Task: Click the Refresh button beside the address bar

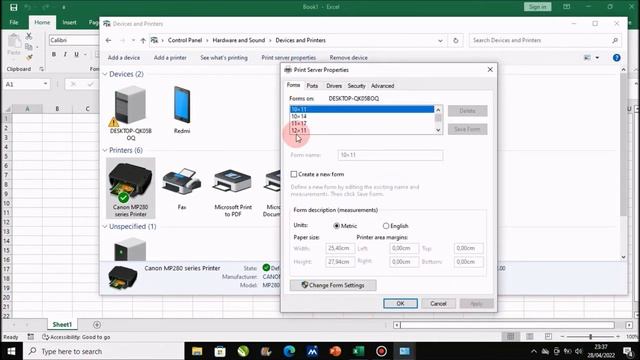Action: coord(456,40)
